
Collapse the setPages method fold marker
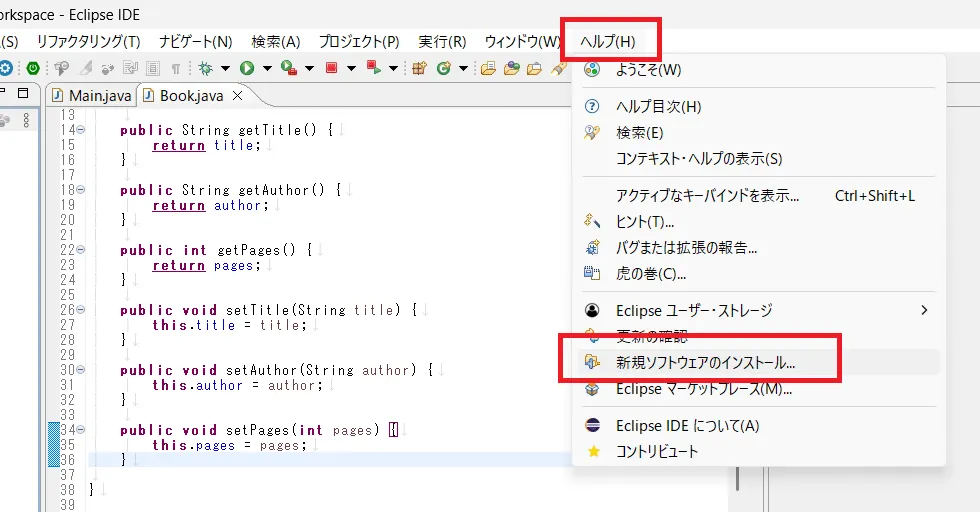[x=81, y=429]
